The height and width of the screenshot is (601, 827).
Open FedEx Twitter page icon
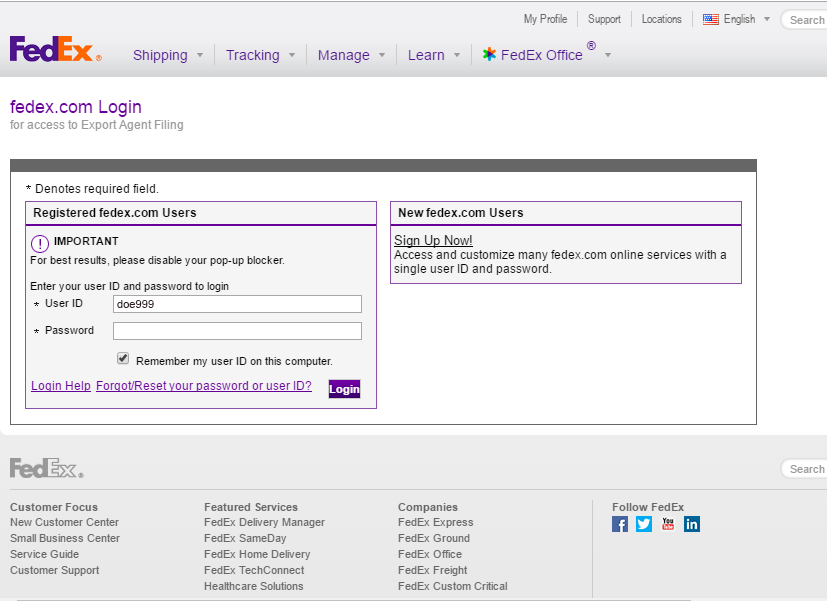point(643,524)
